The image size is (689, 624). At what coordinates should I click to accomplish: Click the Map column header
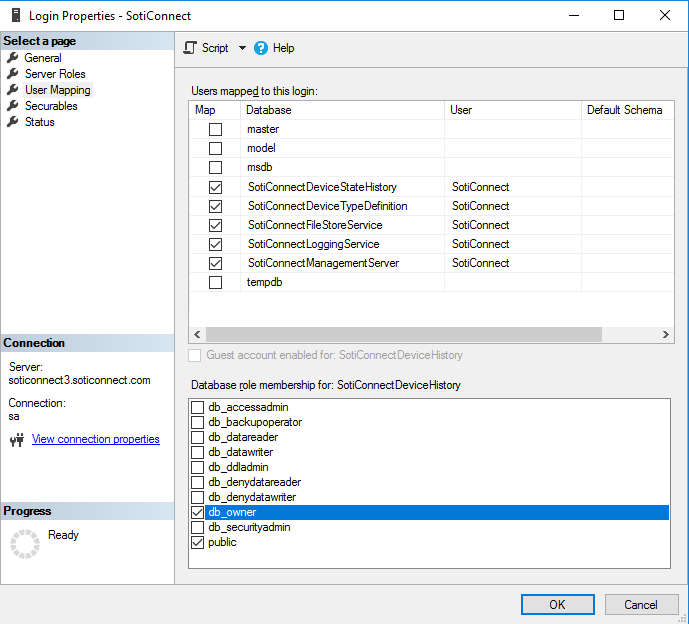point(215,110)
